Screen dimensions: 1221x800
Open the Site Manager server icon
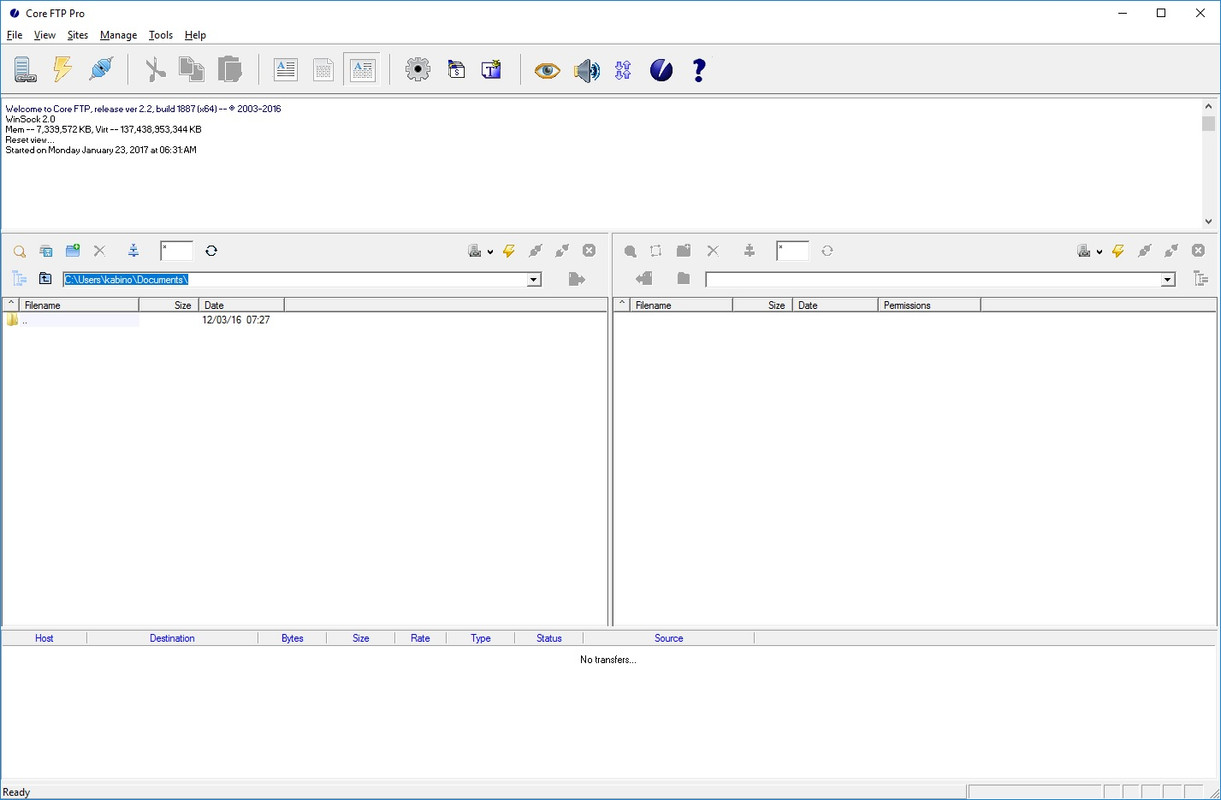[25, 70]
